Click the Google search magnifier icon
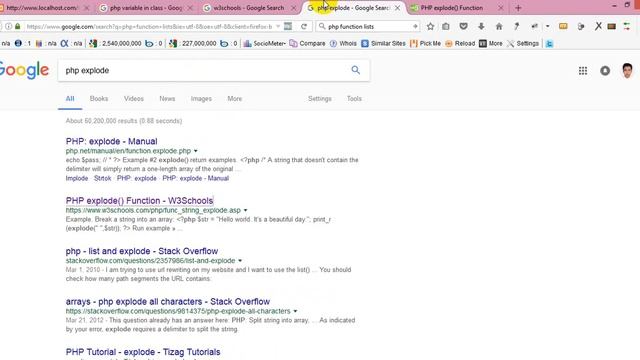The width and height of the screenshot is (640, 360). (x=356, y=70)
